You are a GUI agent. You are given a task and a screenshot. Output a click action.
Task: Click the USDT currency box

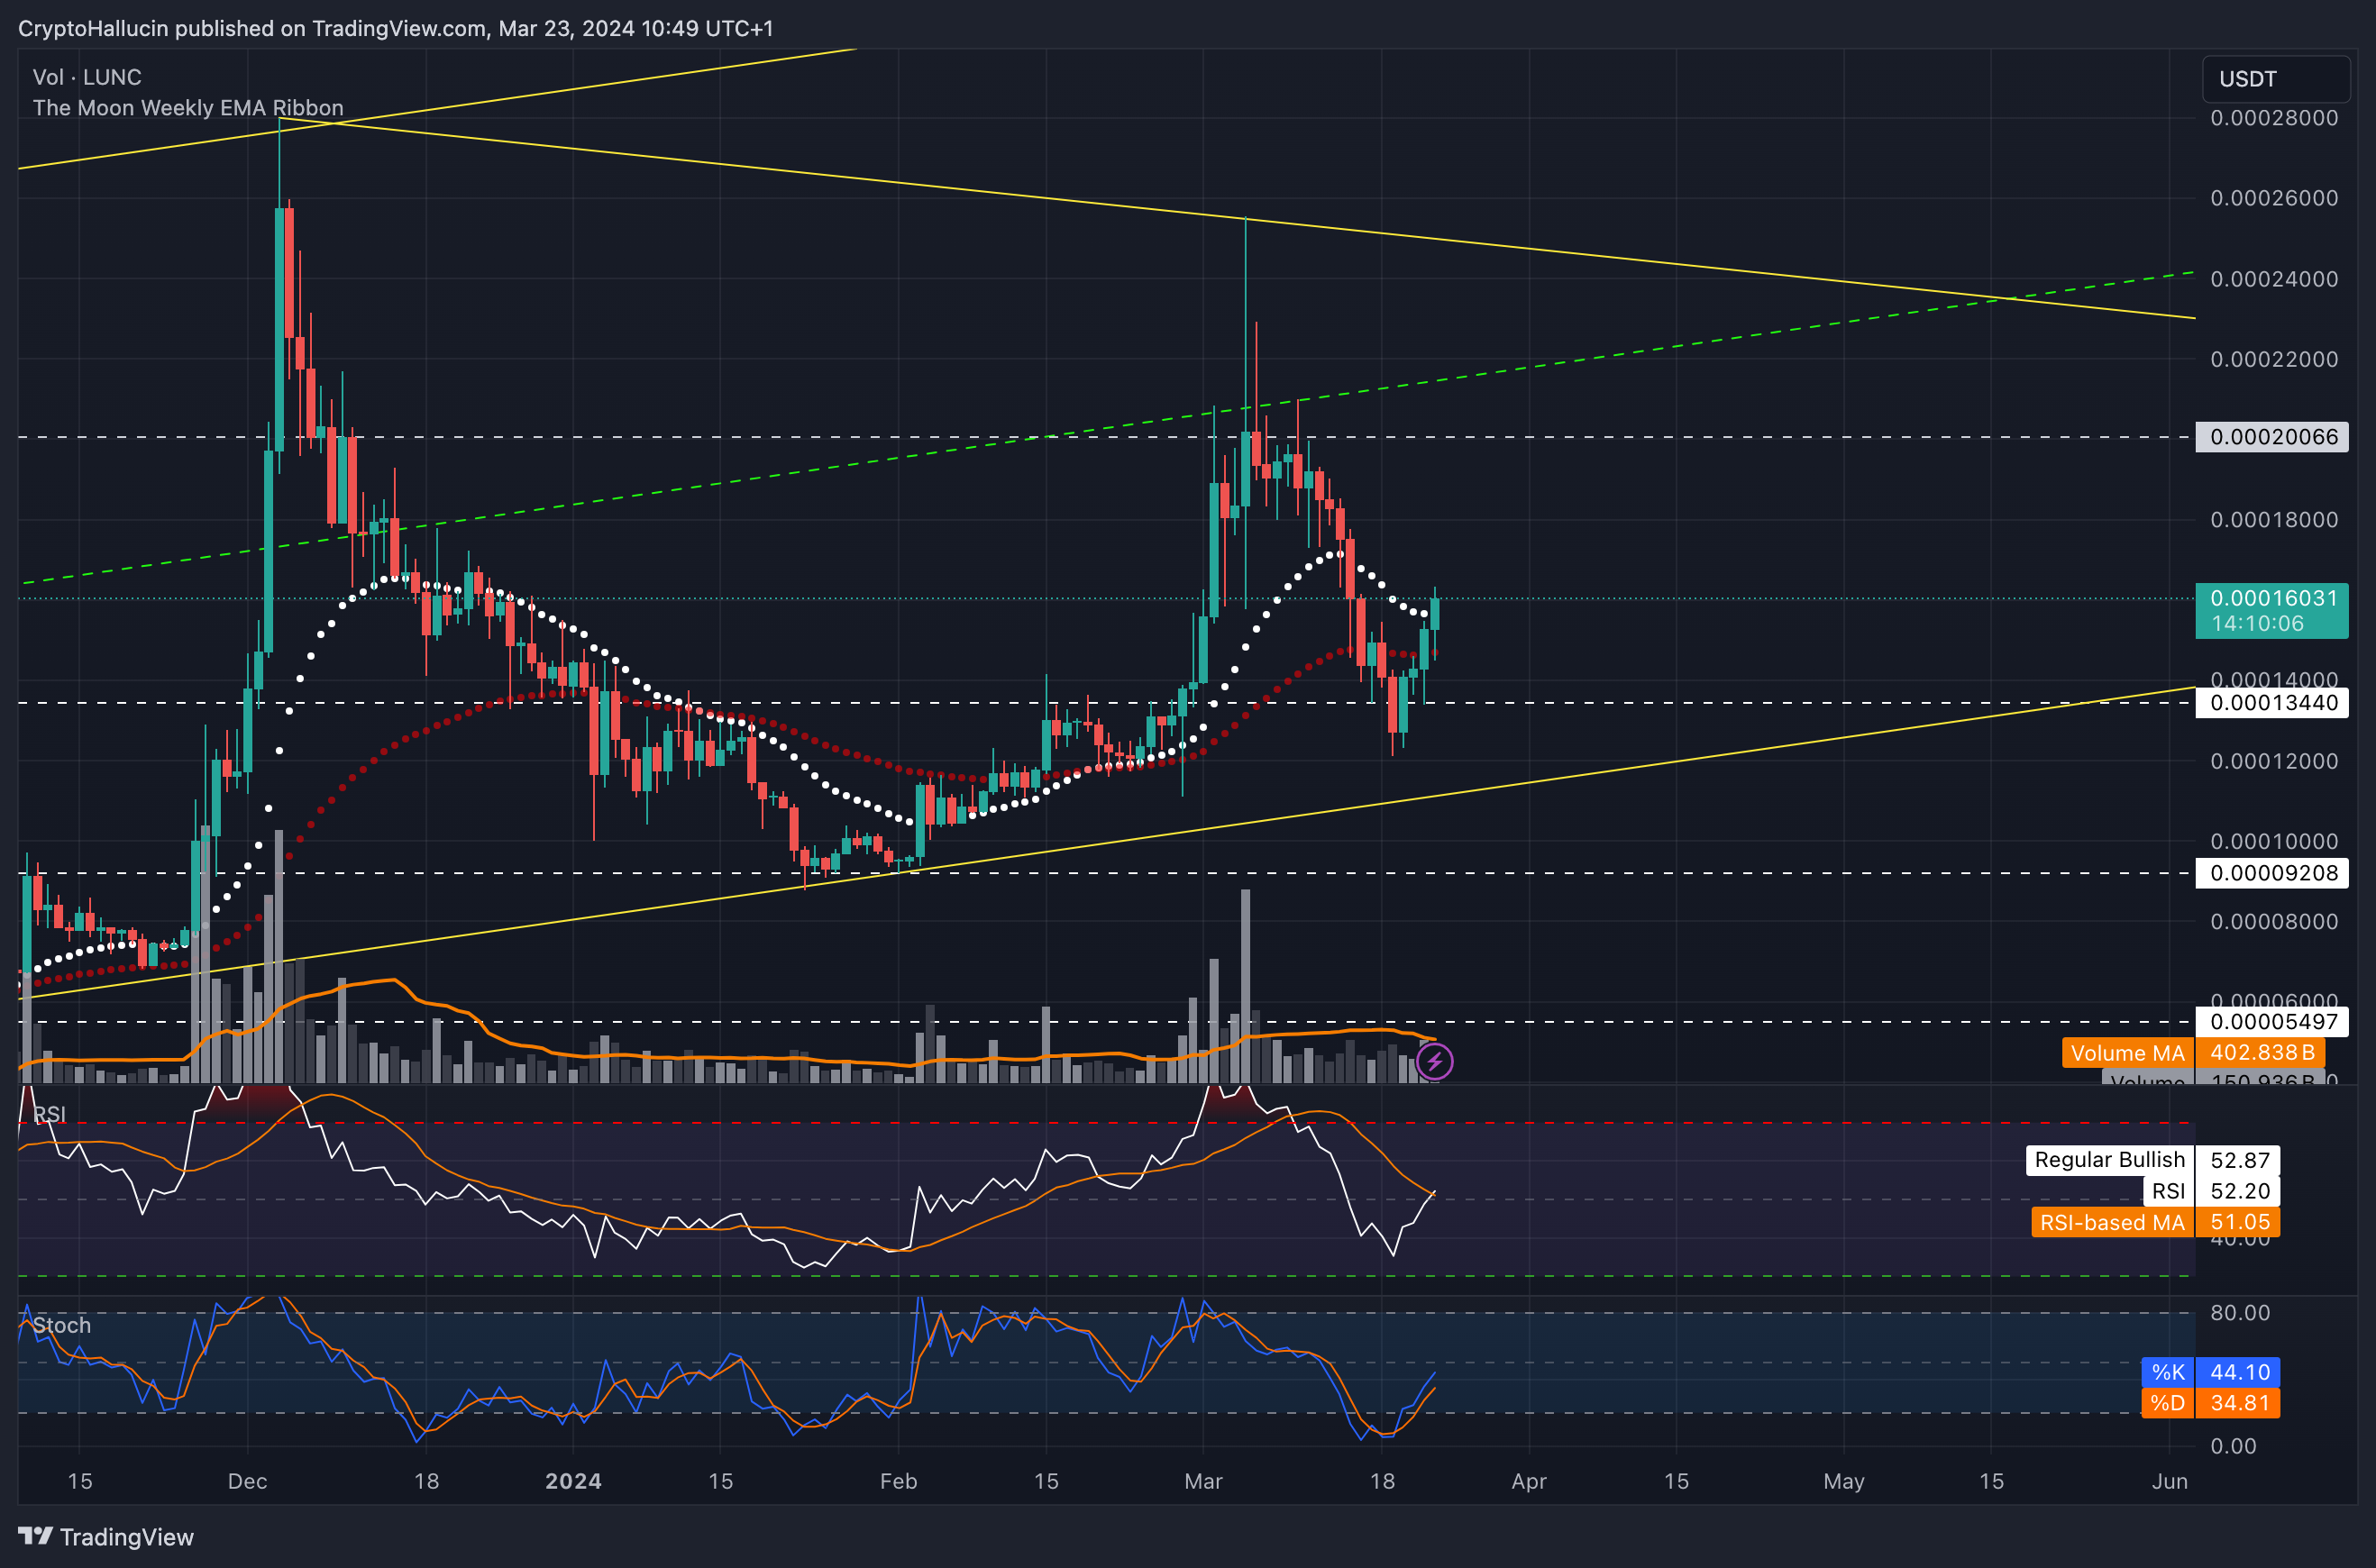pos(2276,79)
